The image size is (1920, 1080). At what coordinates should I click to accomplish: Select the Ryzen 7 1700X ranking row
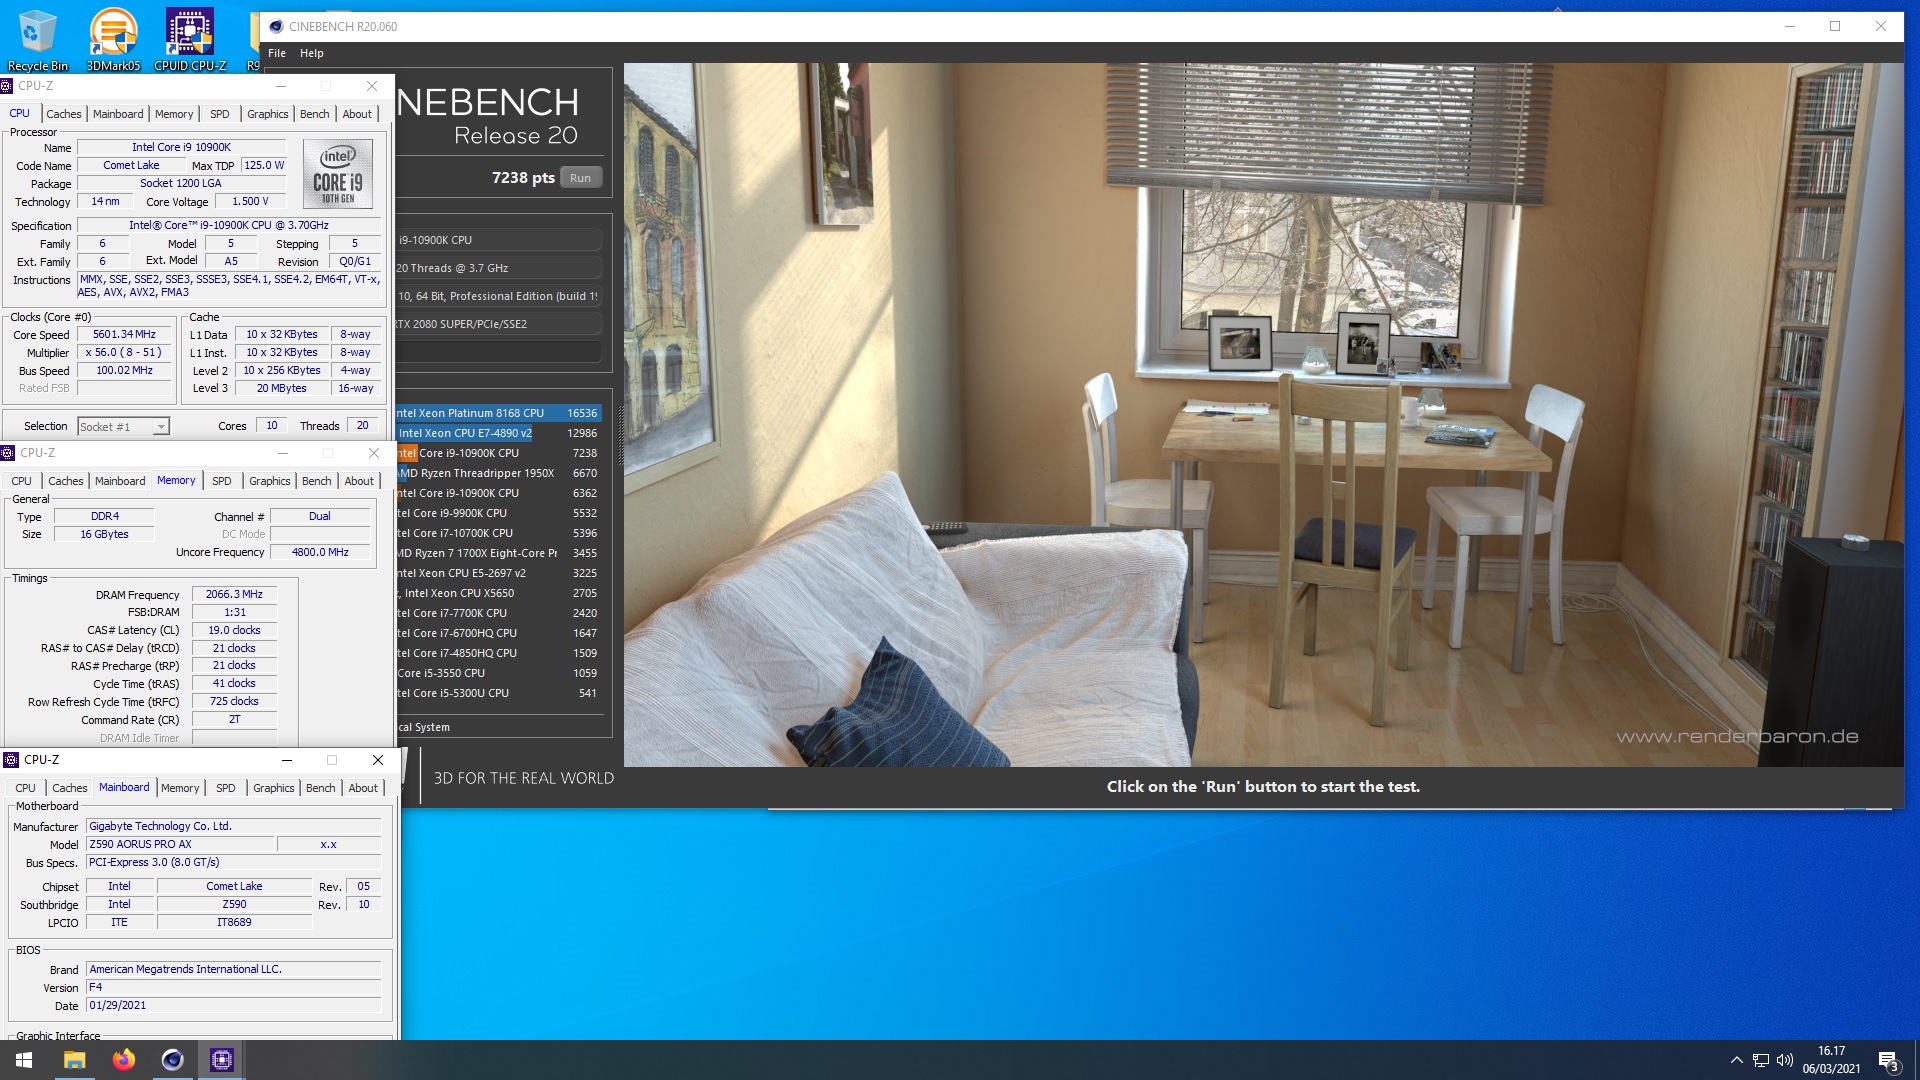tap(499, 553)
